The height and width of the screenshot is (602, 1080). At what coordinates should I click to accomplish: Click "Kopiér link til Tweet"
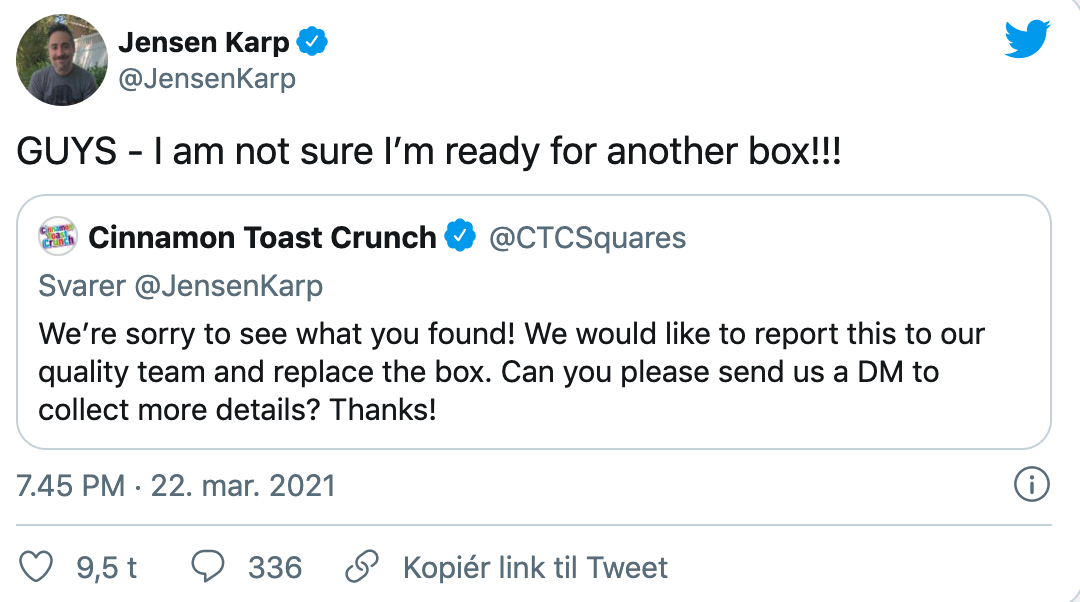coord(535,568)
